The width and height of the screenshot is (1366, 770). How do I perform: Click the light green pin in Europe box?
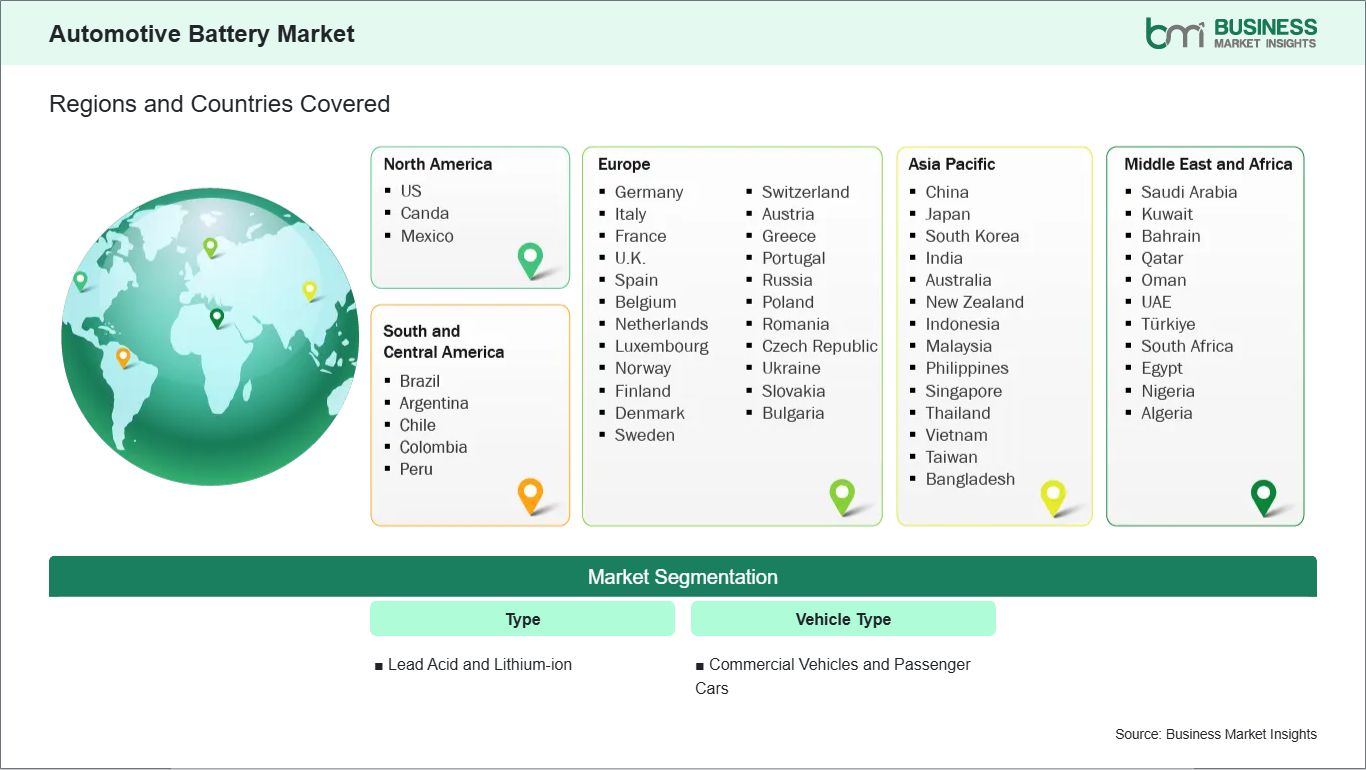click(842, 494)
